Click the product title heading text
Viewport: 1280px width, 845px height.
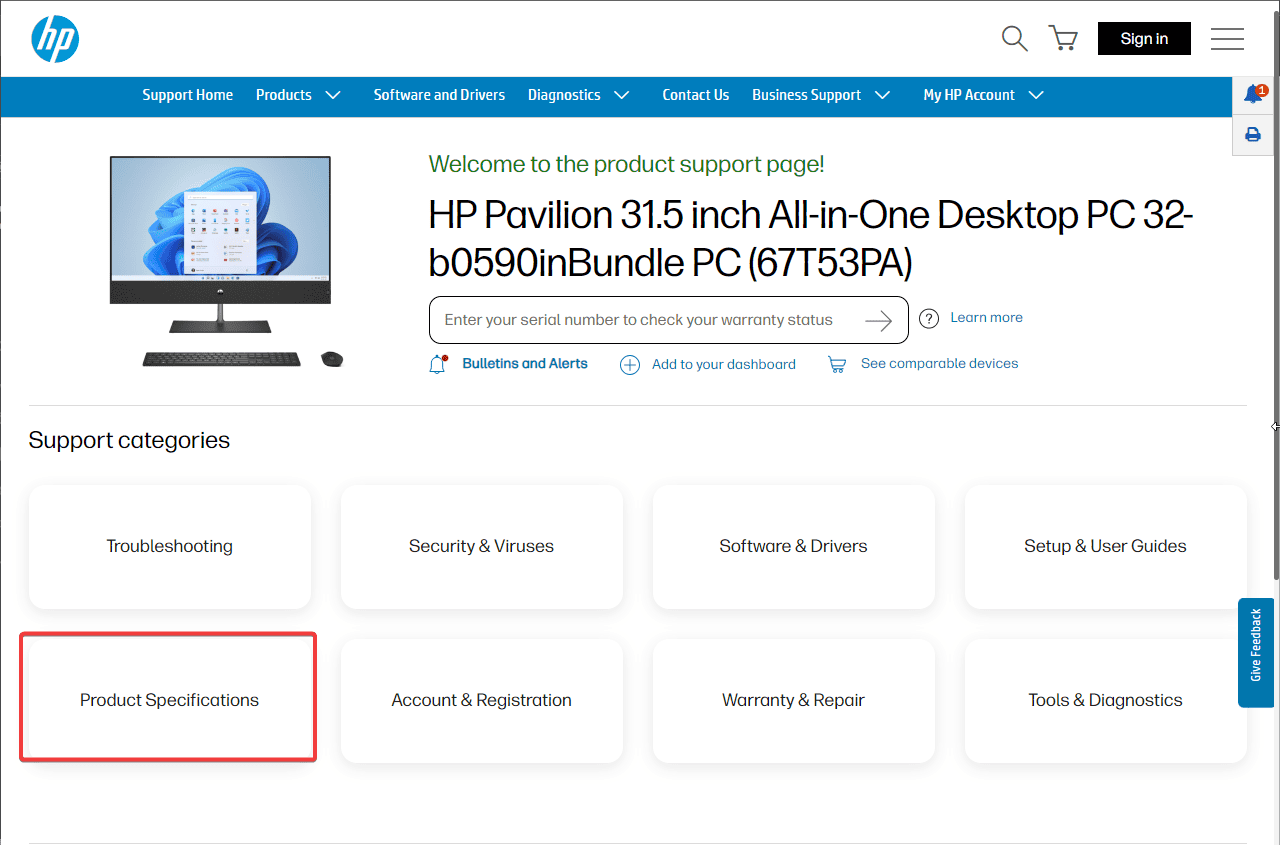(811, 239)
